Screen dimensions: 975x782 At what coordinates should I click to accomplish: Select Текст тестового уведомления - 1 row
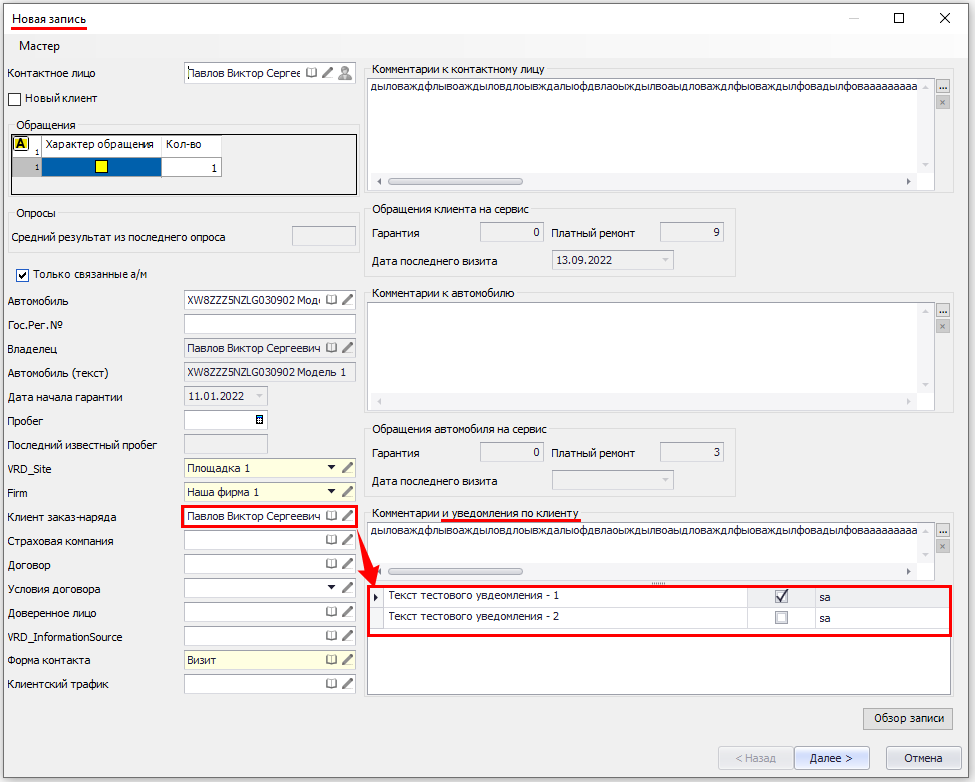tap(473, 596)
